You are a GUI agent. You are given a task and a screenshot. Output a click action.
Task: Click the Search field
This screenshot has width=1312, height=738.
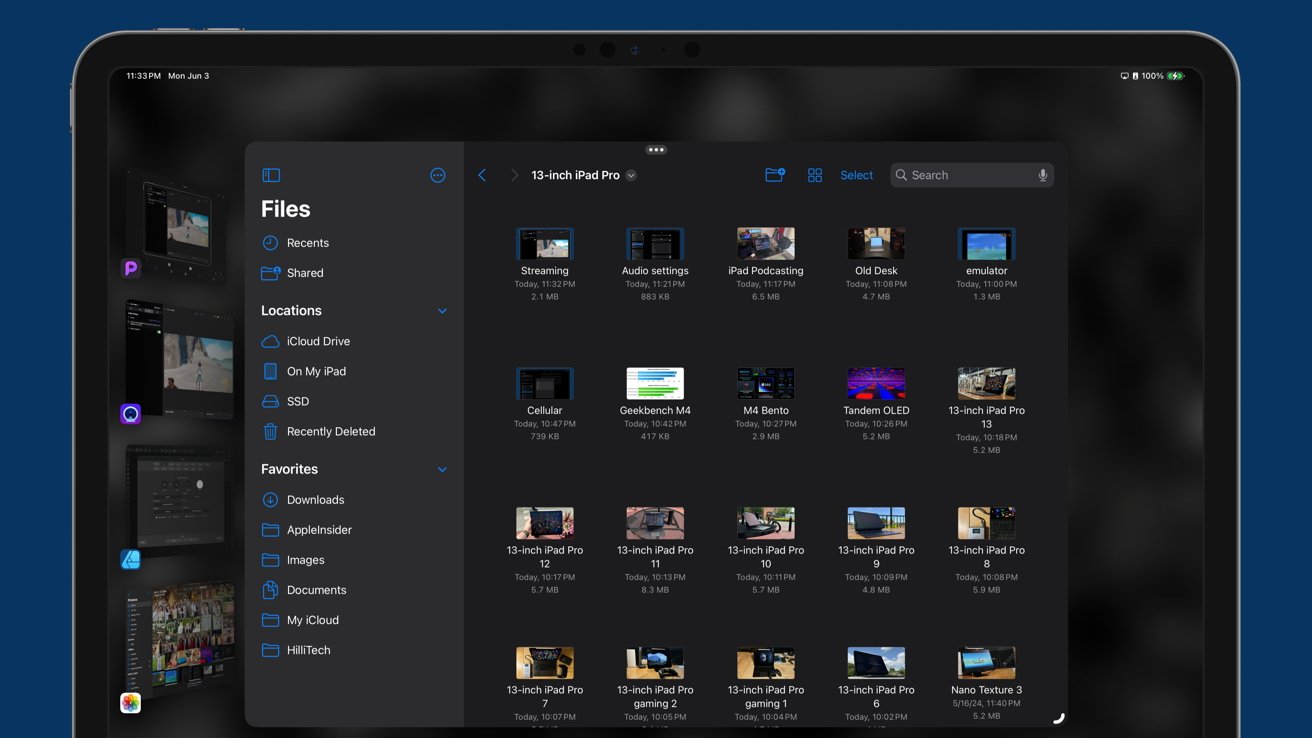point(972,175)
